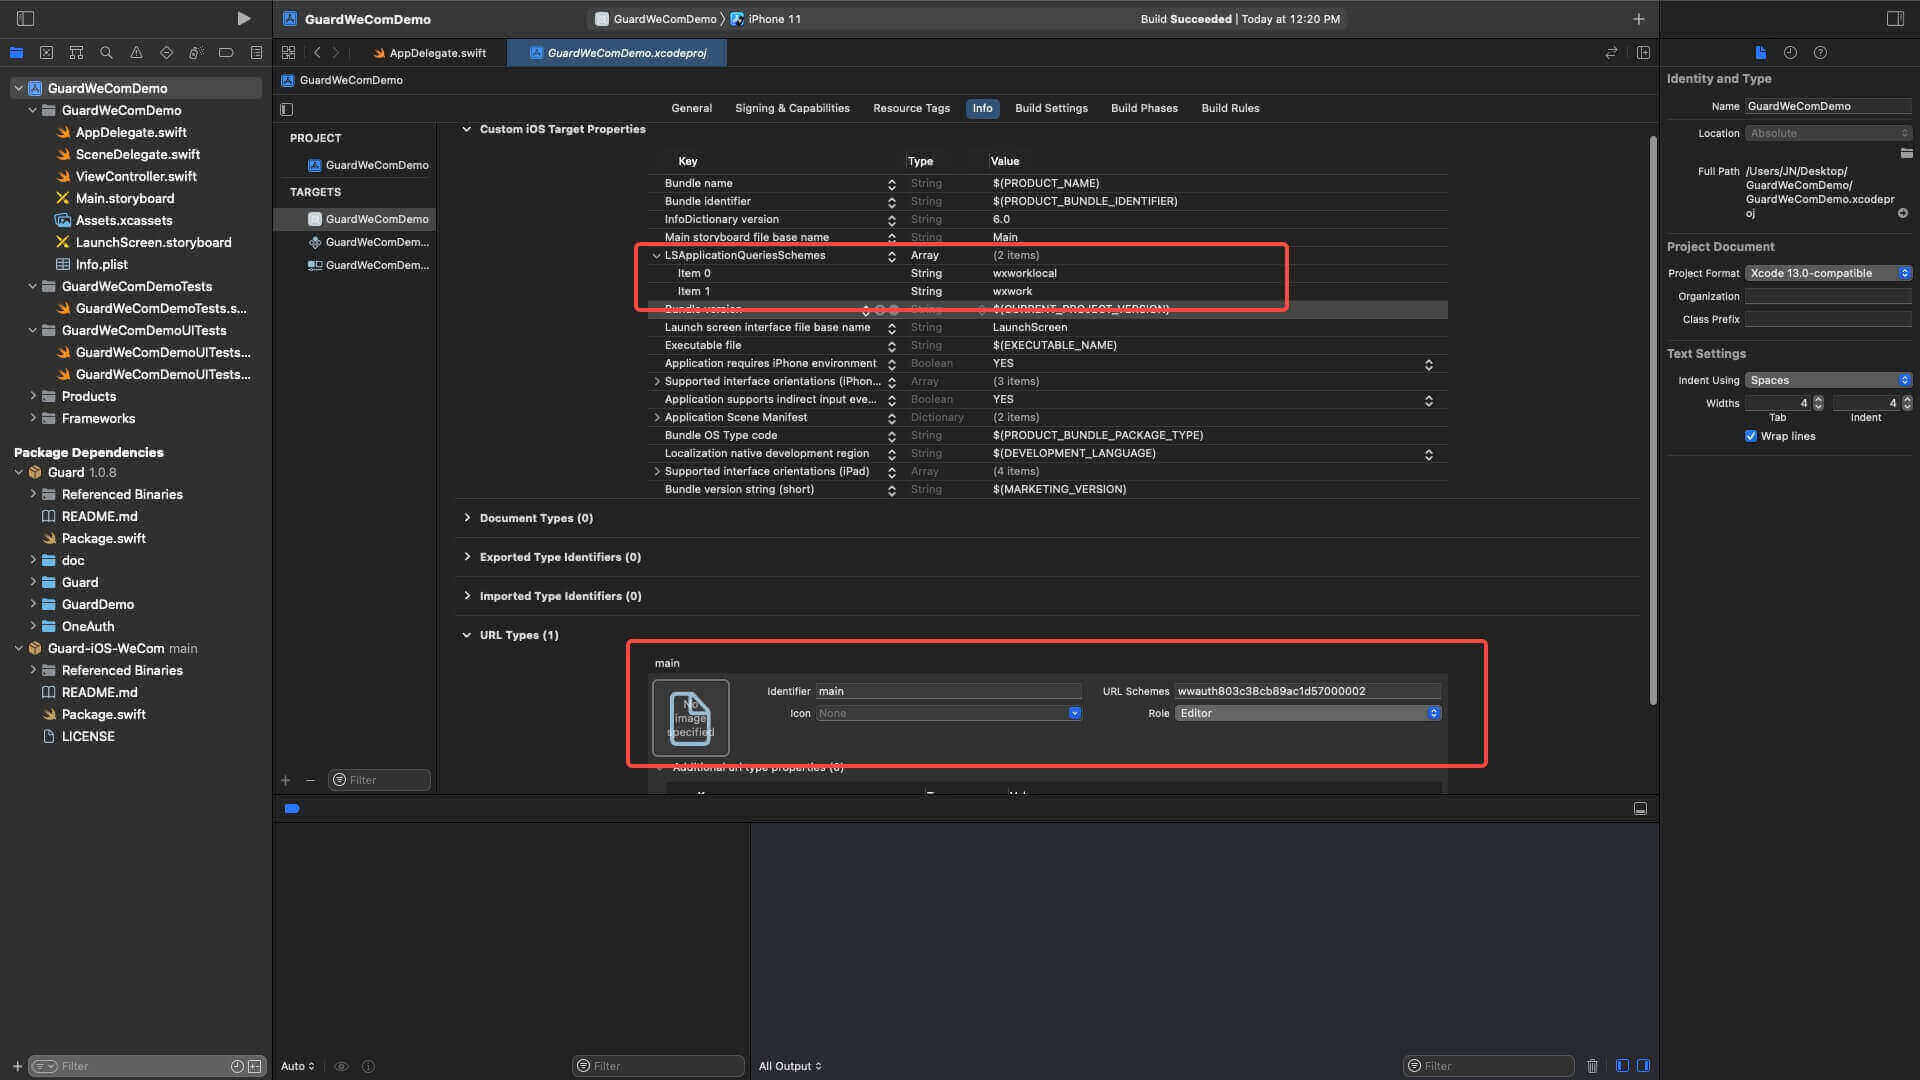Toggle the debug area hide button

pyautogui.click(x=1640, y=808)
